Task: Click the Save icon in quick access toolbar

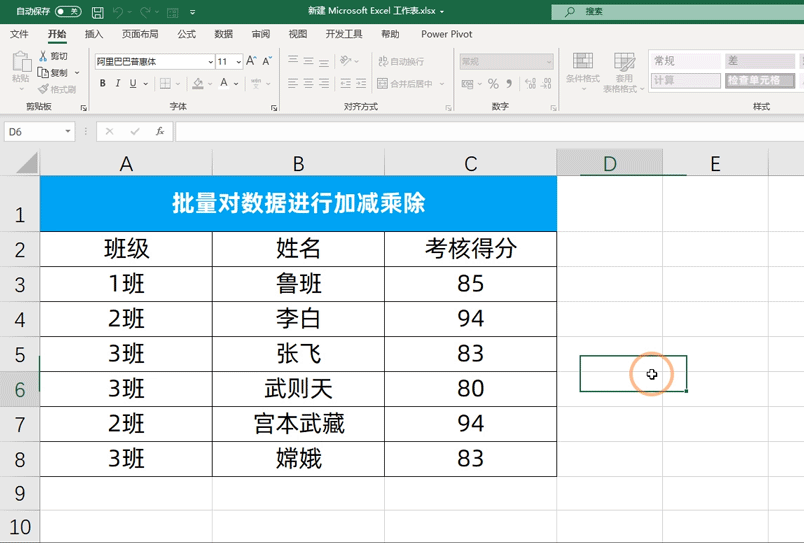Action: pos(97,12)
